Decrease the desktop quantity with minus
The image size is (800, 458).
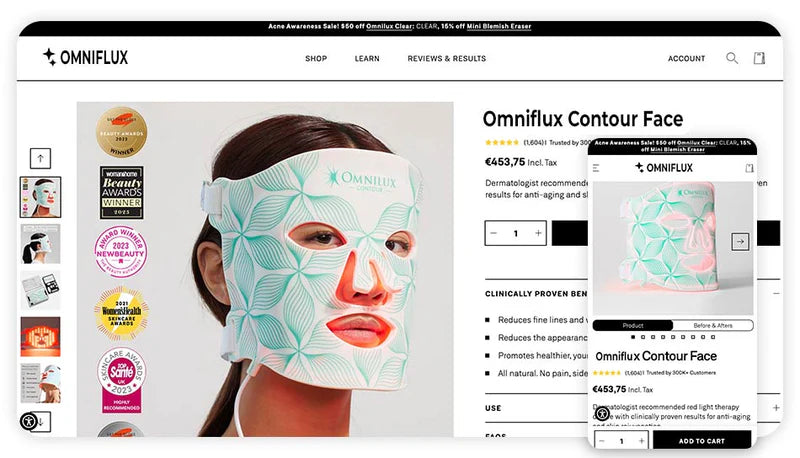click(x=493, y=233)
